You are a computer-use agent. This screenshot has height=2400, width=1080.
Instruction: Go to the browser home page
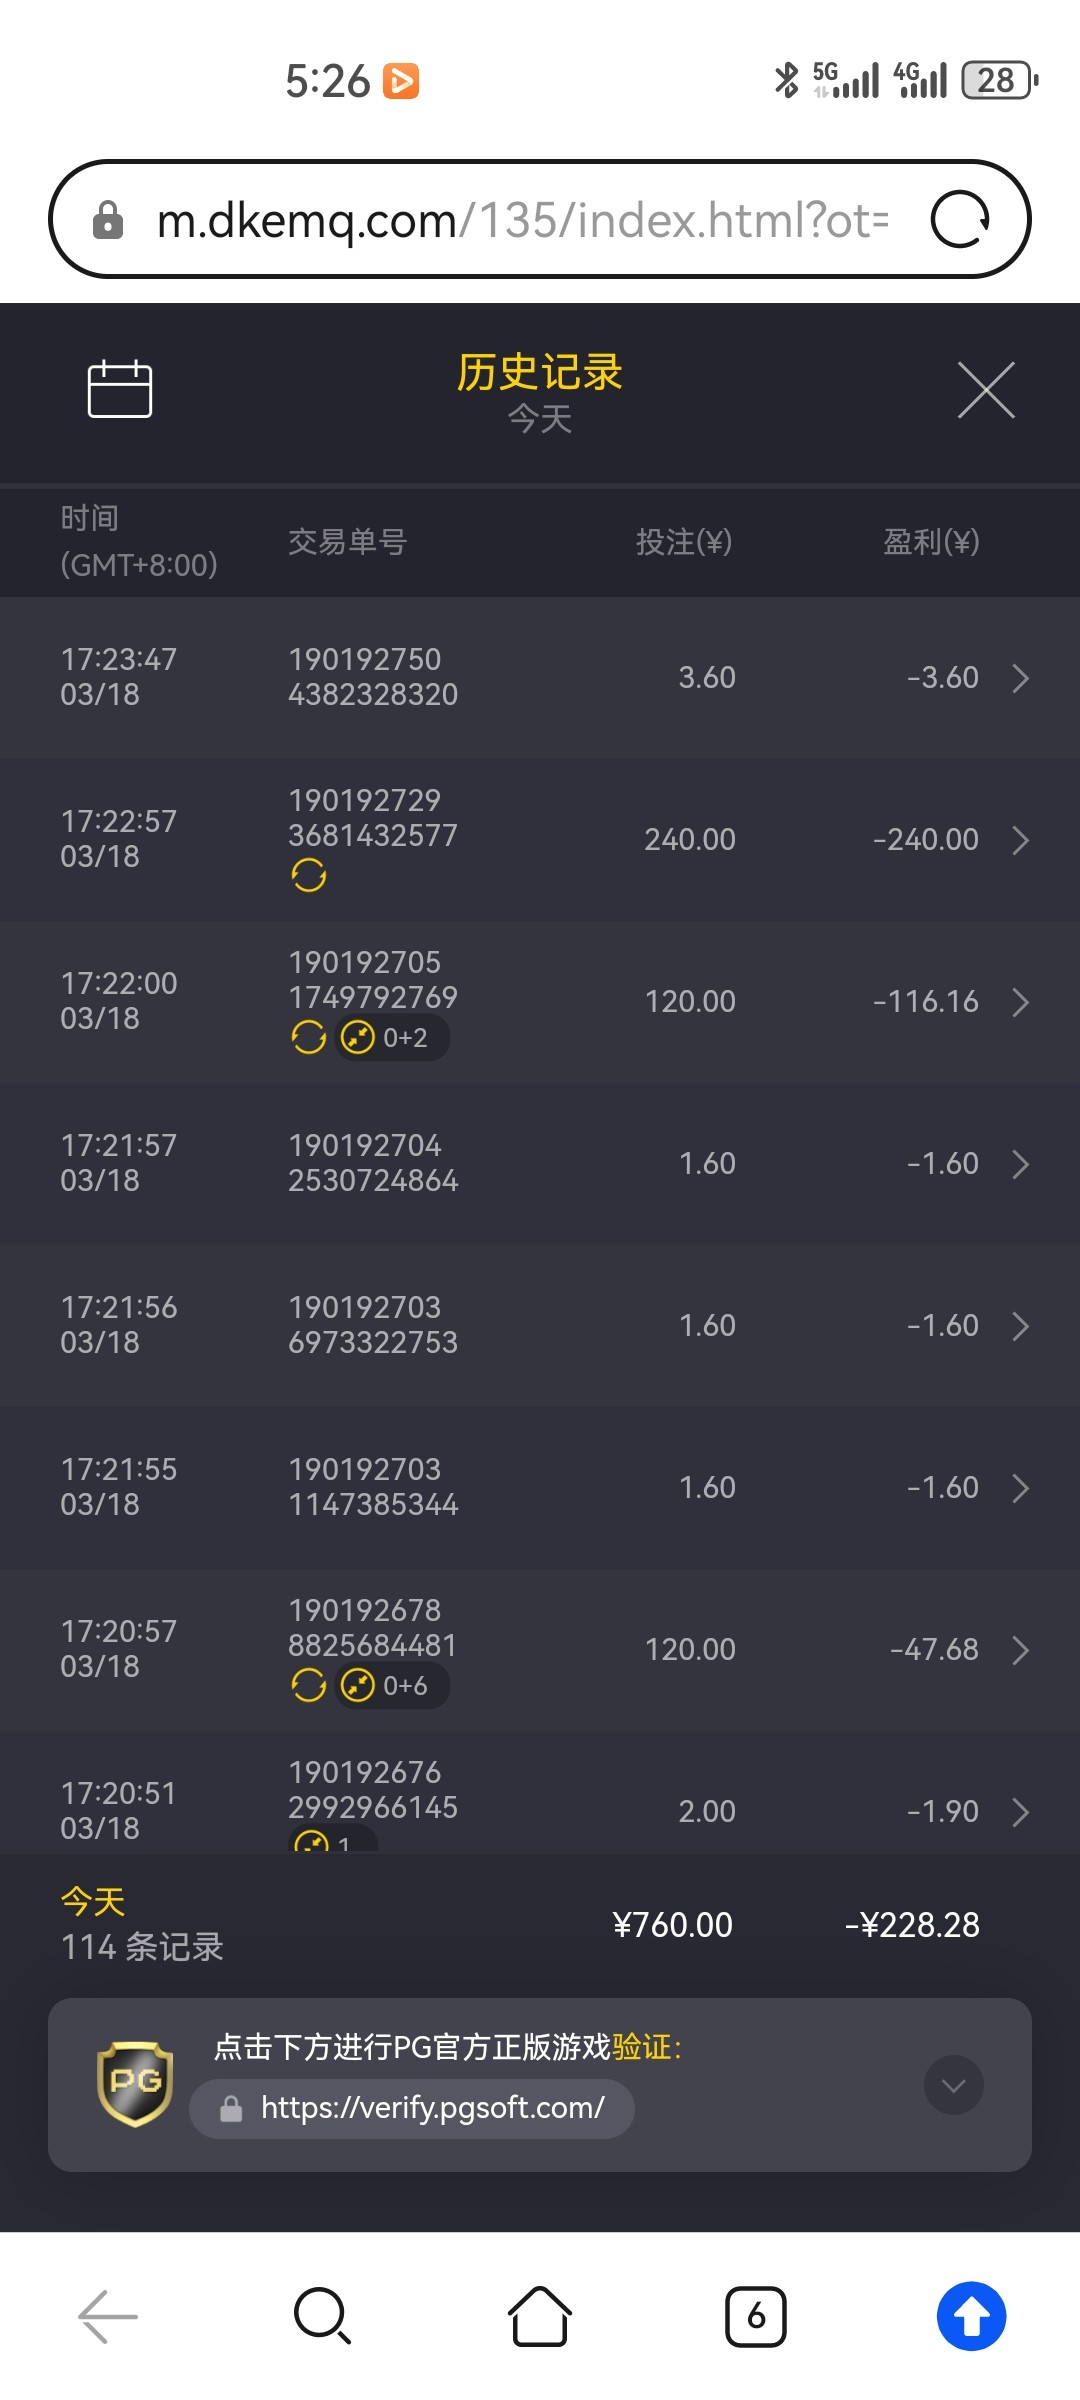pyautogui.click(x=540, y=2316)
